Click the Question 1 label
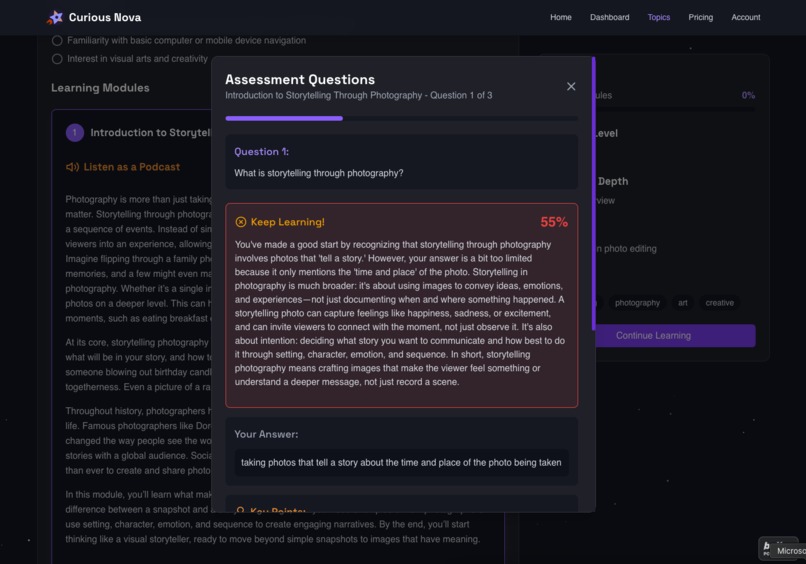Viewport: 806px width, 564px height. (261, 152)
